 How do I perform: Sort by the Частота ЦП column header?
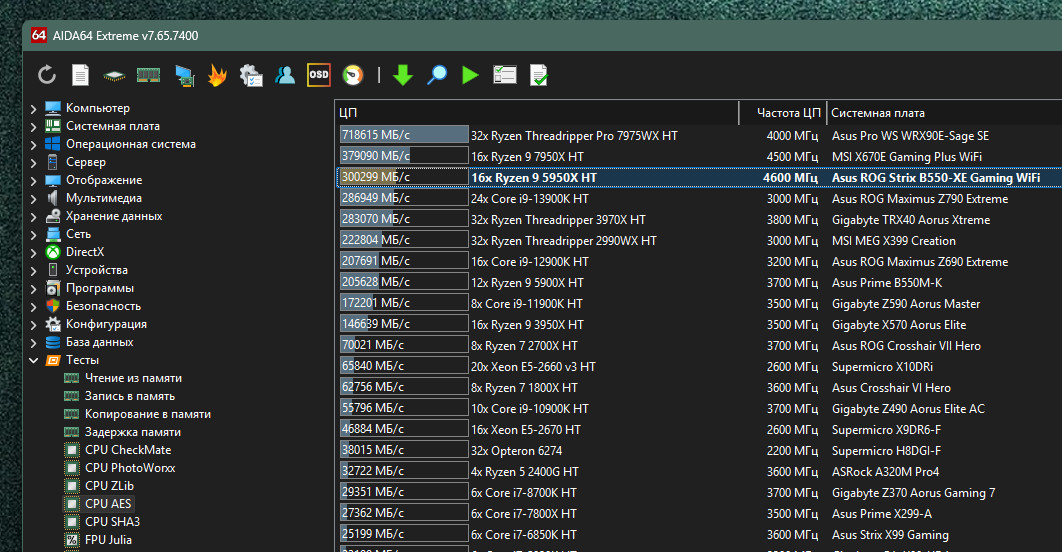[x=783, y=112]
